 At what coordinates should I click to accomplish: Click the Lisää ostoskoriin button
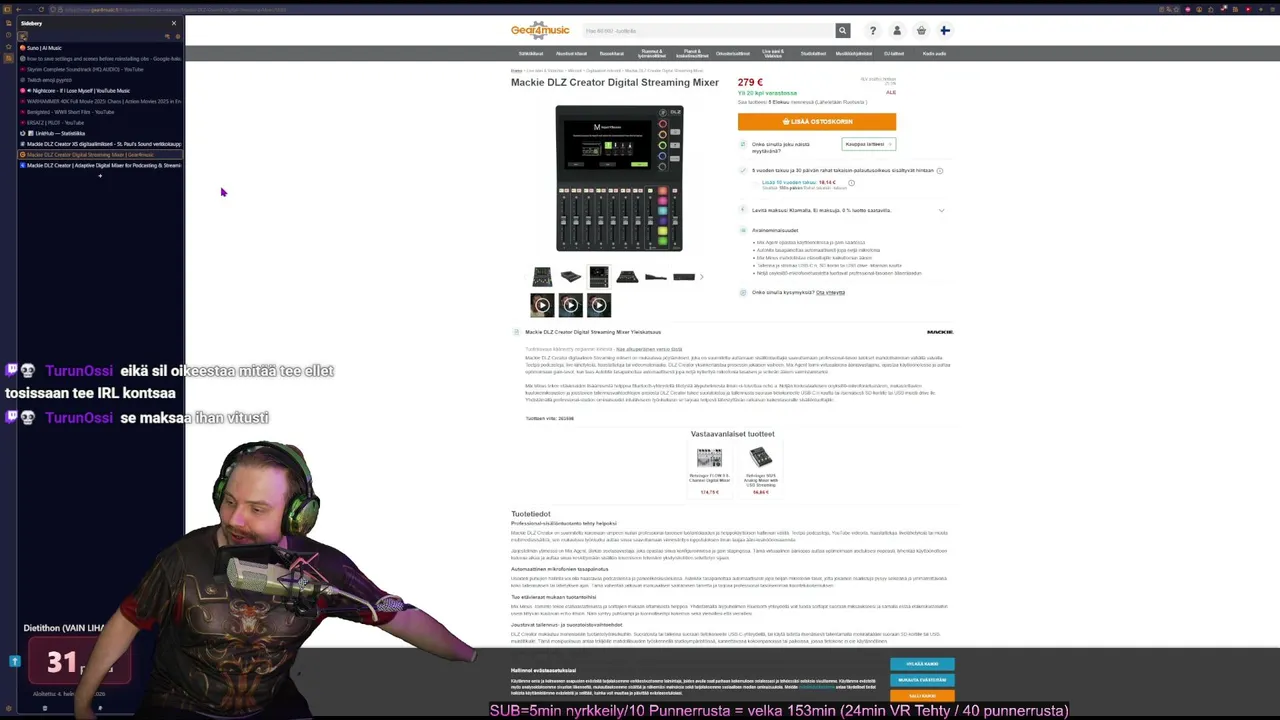pos(817,122)
